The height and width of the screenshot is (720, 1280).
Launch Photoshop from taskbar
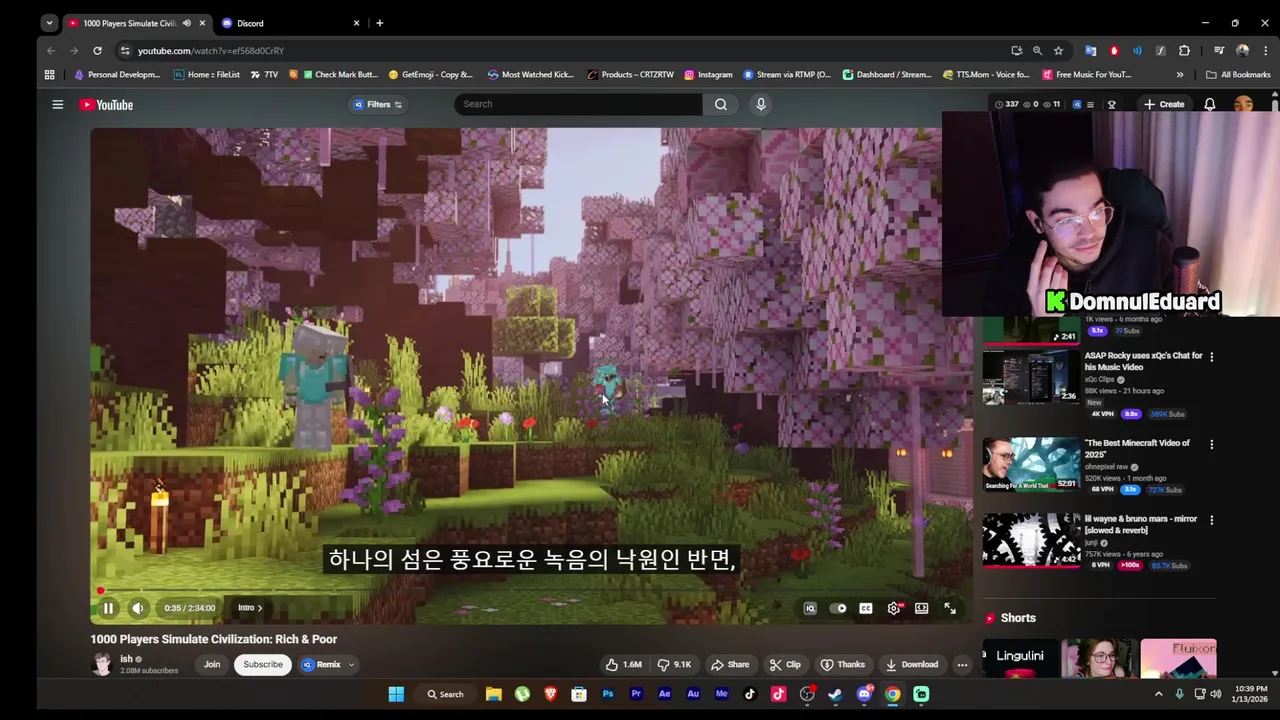[x=607, y=694]
